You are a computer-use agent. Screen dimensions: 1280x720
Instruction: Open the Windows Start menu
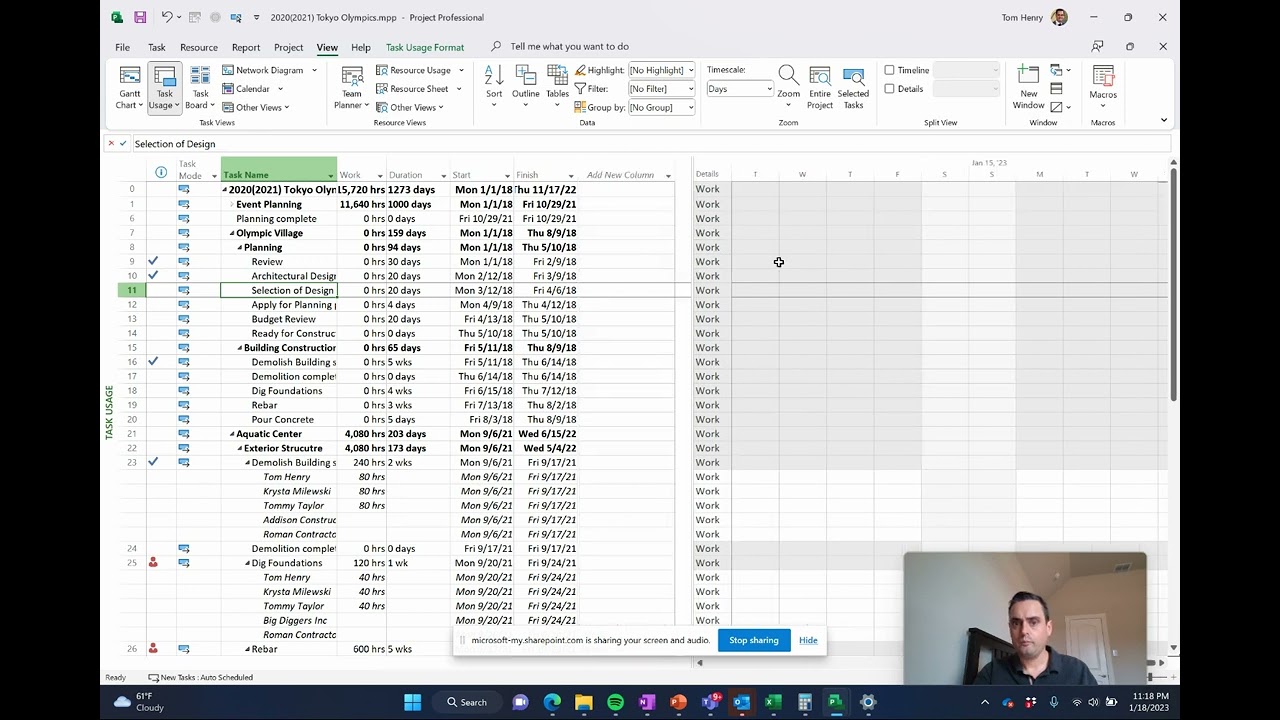click(412, 702)
